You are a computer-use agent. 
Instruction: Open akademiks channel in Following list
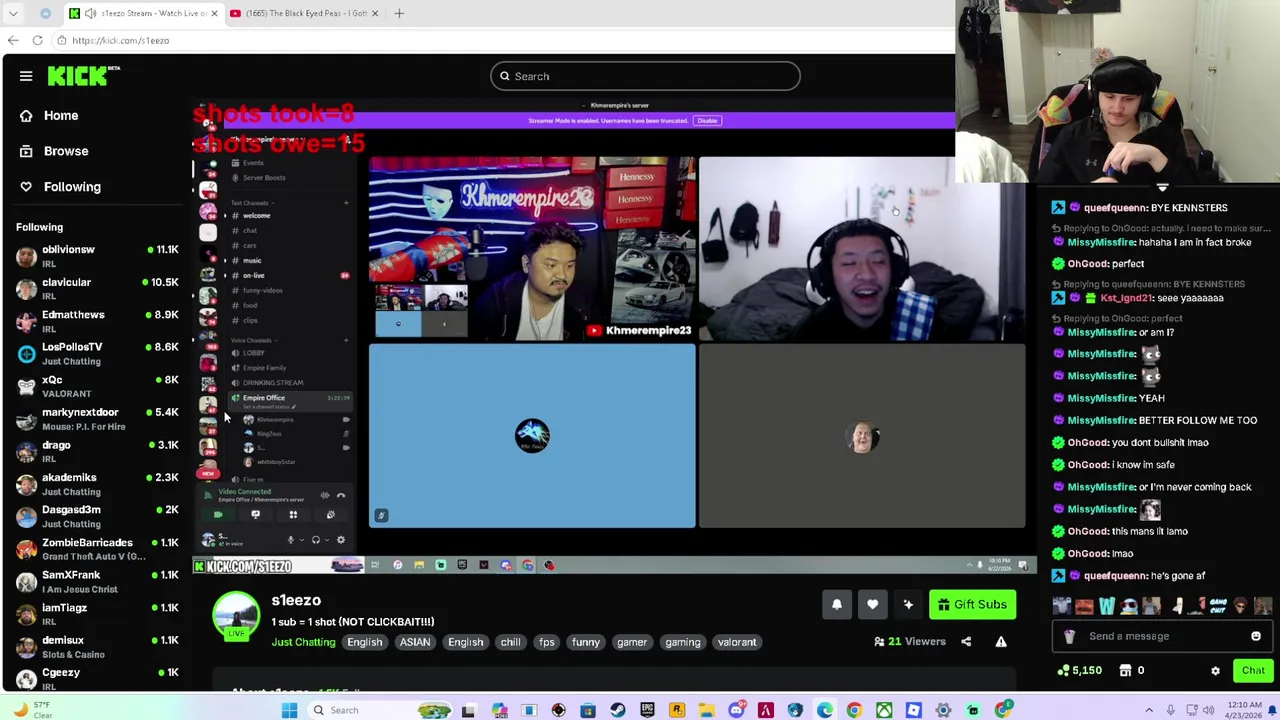(97, 484)
